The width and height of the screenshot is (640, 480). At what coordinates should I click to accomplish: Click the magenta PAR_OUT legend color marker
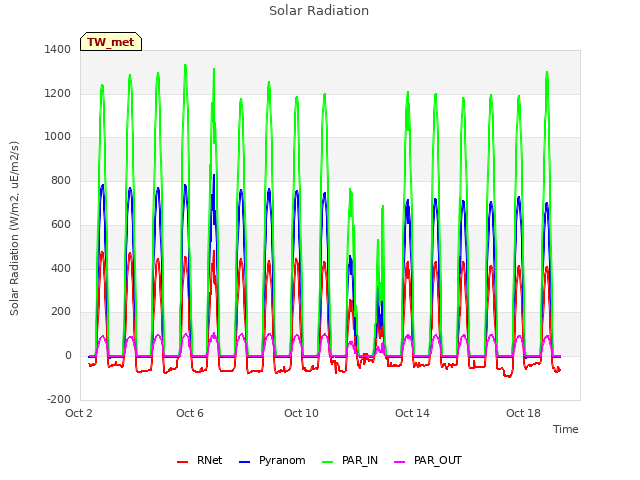tap(400, 462)
